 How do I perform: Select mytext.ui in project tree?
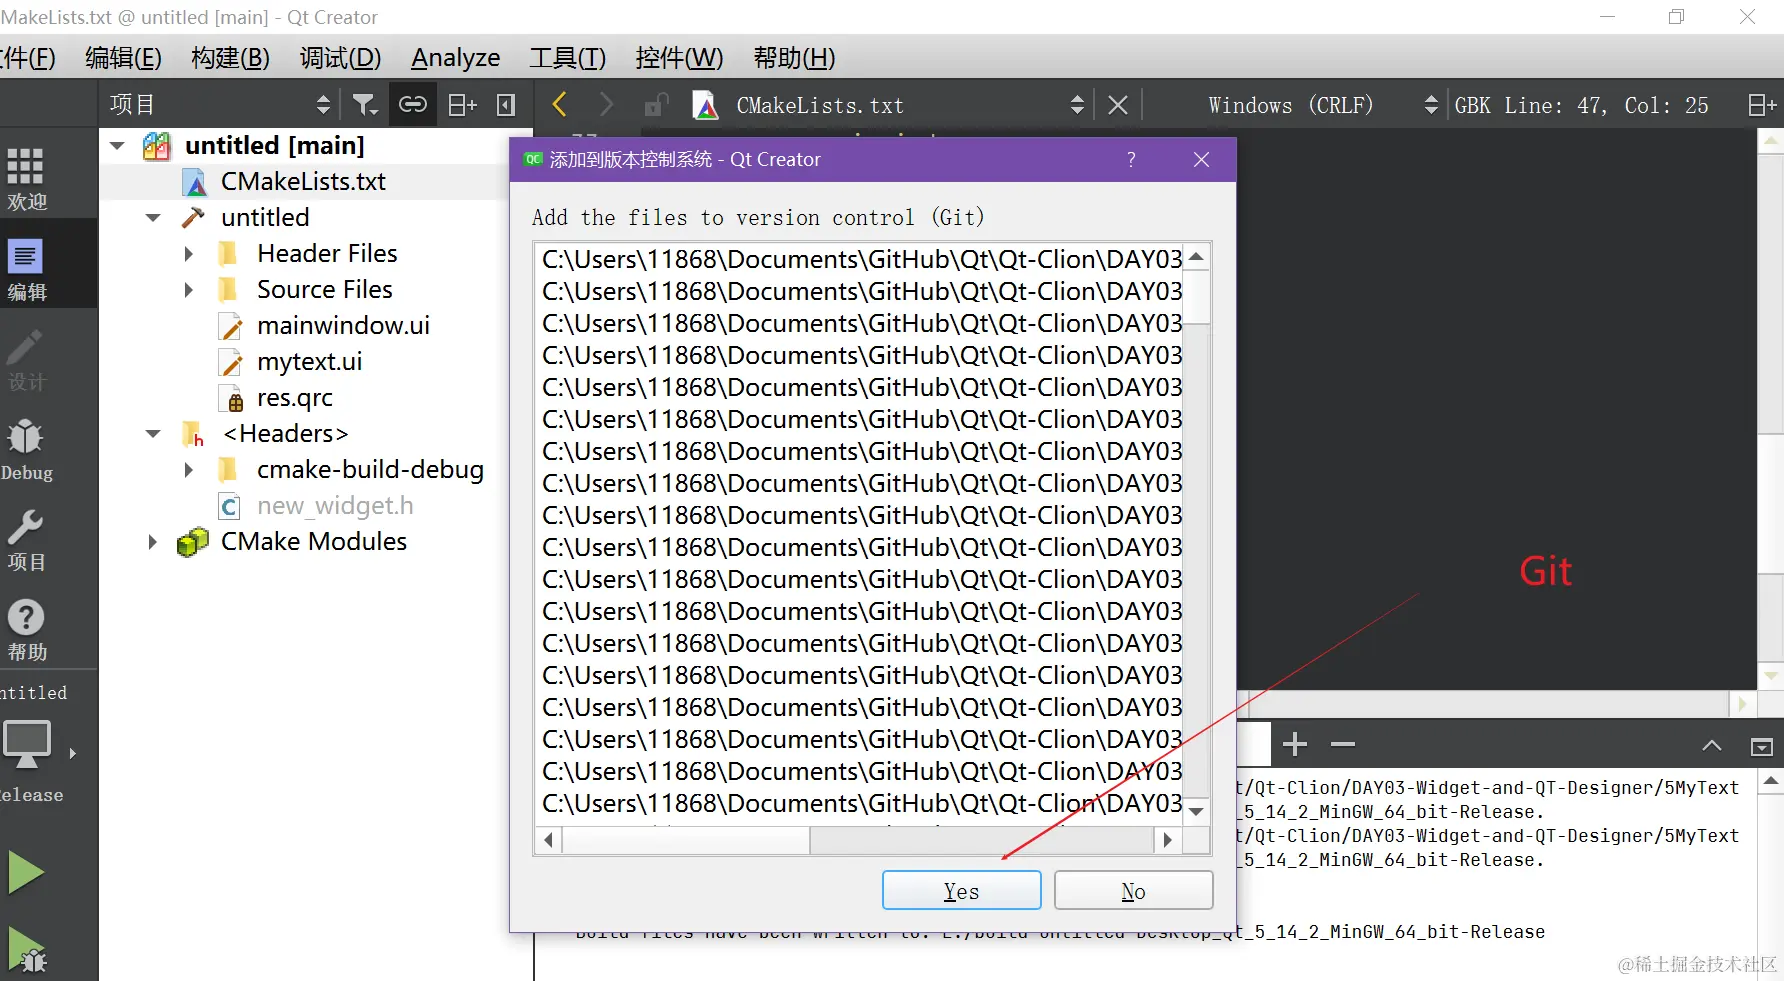tap(309, 362)
